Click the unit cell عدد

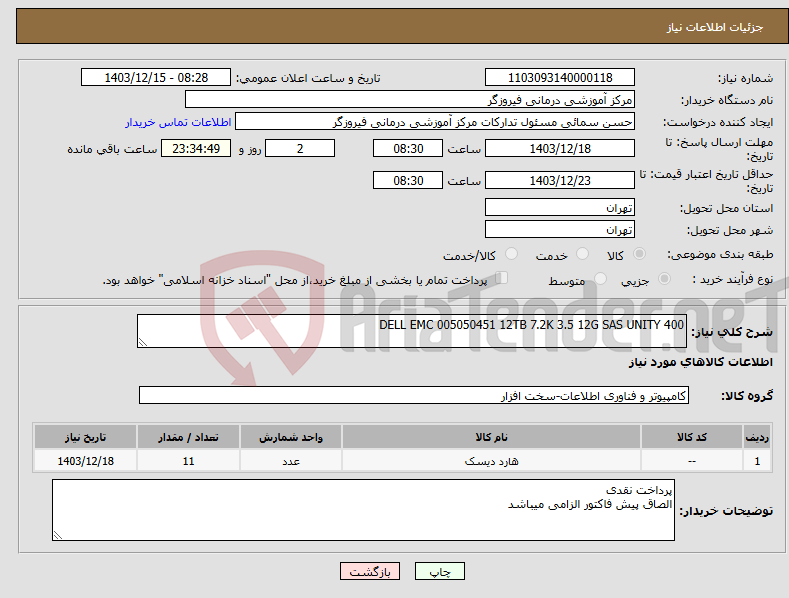click(291, 461)
